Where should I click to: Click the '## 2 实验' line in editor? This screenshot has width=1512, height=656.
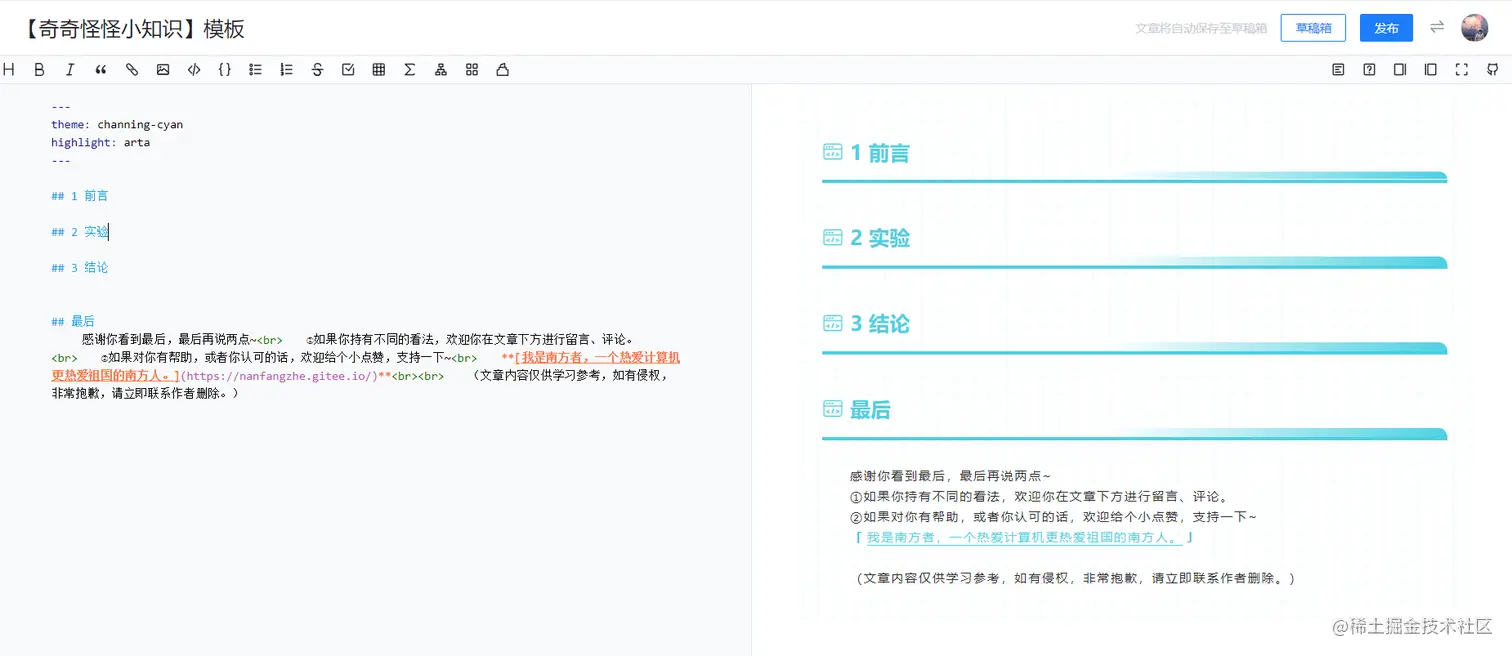pos(80,232)
